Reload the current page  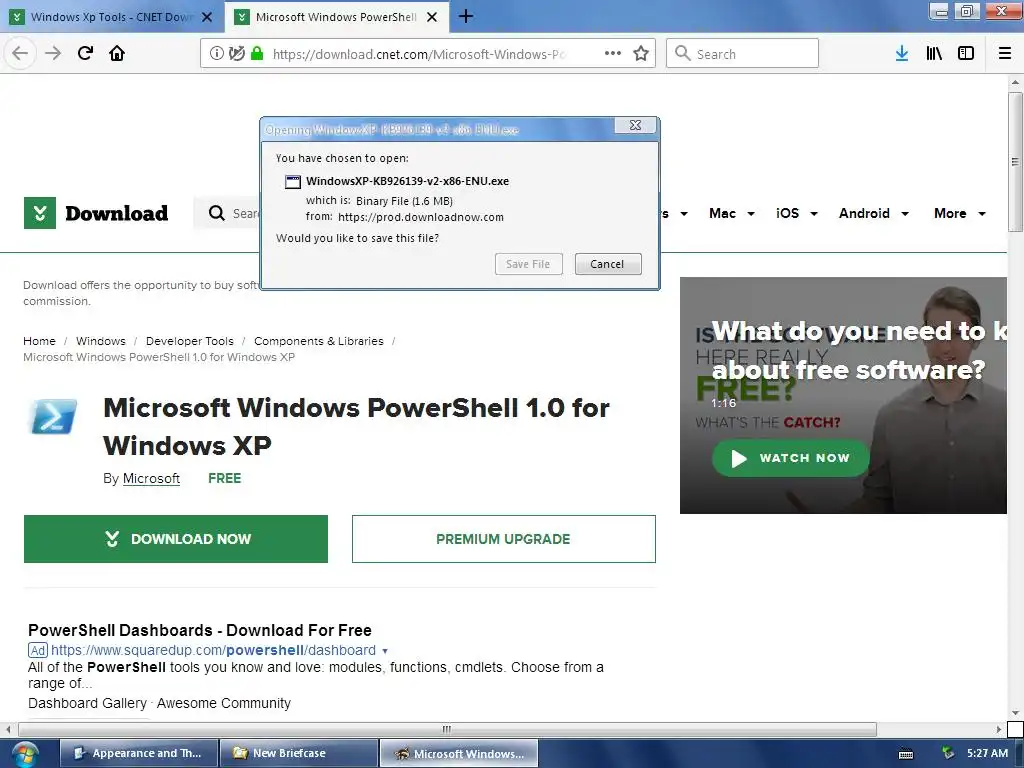point(86,53)
